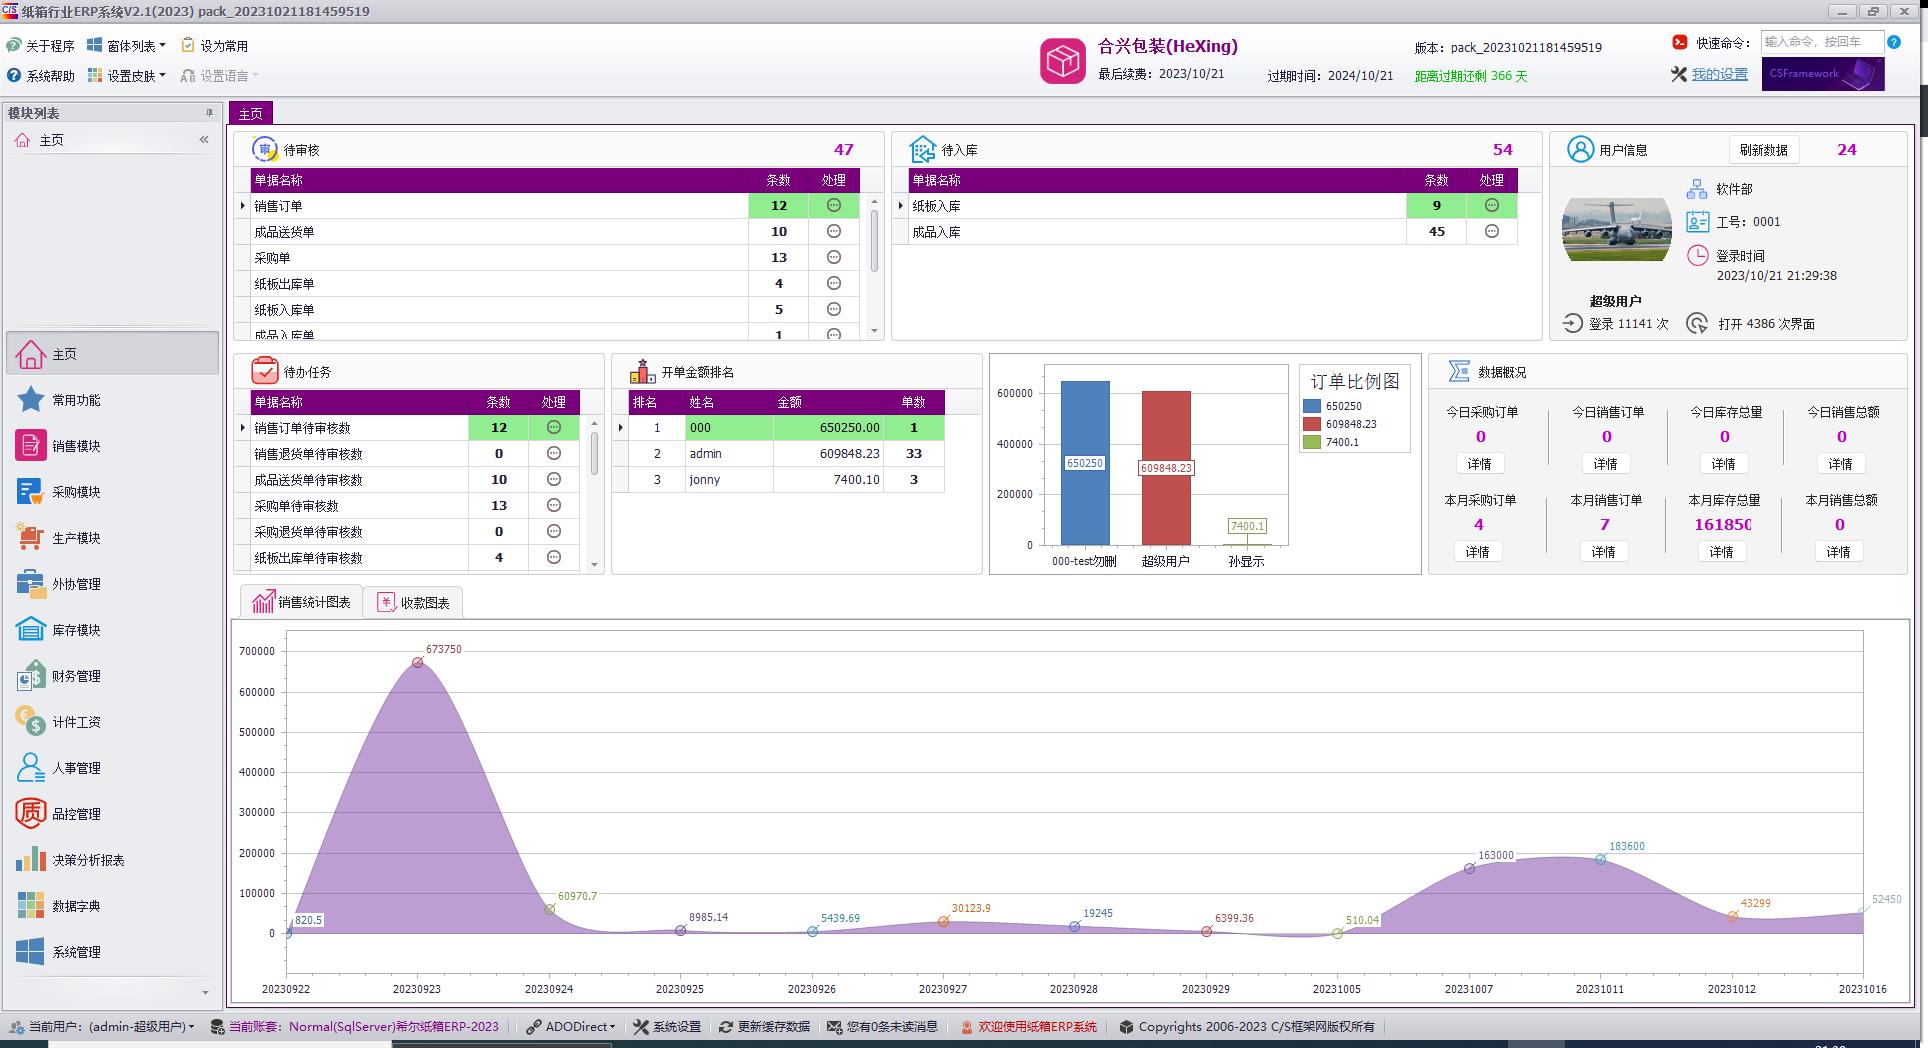Click the 销售订单 process circle icon
This screenshot has width=1928, height=1048.
coord(833,205)
